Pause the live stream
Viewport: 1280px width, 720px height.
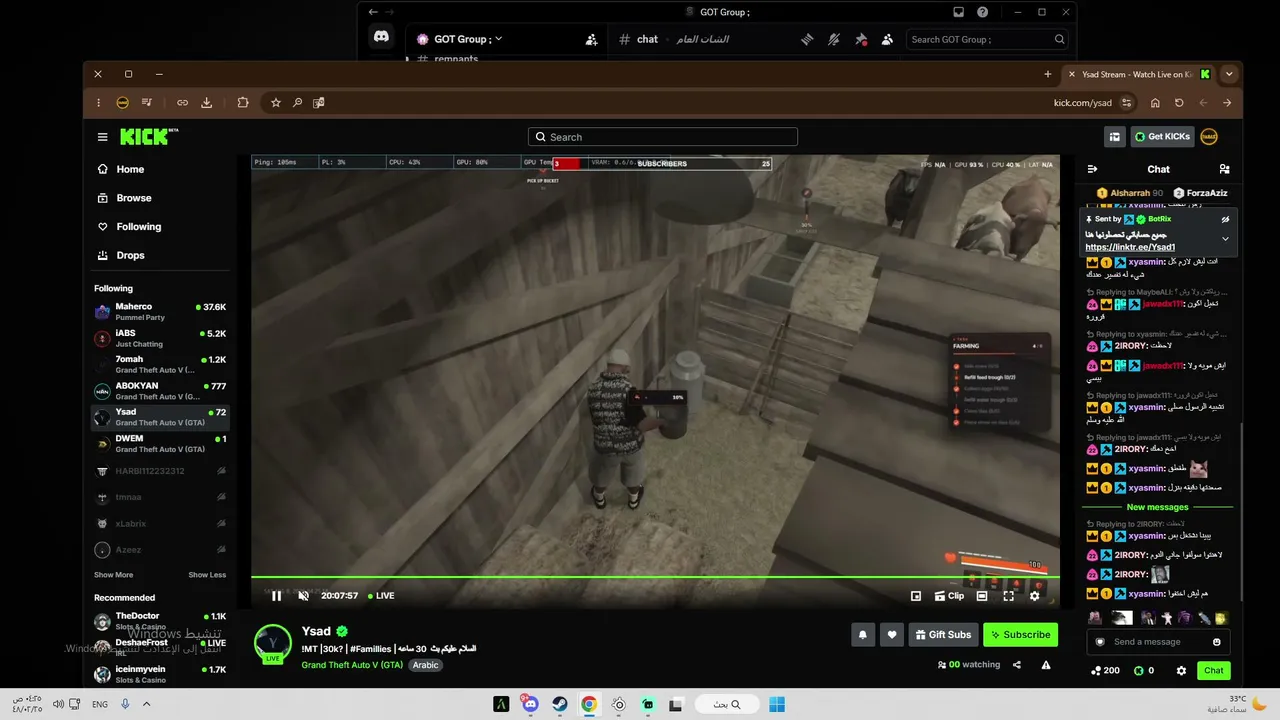pos(277,596)
